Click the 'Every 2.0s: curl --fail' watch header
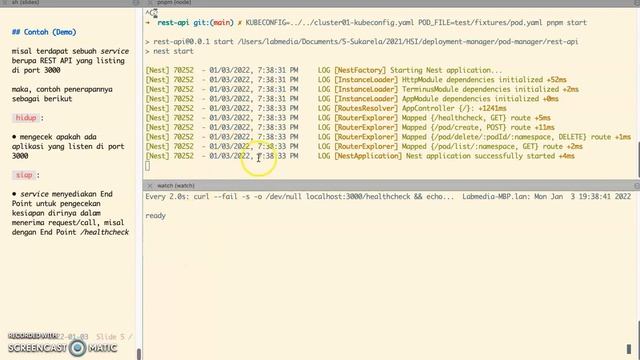The image size is (640, 360). pyautogui.click(x=300, y=197)
